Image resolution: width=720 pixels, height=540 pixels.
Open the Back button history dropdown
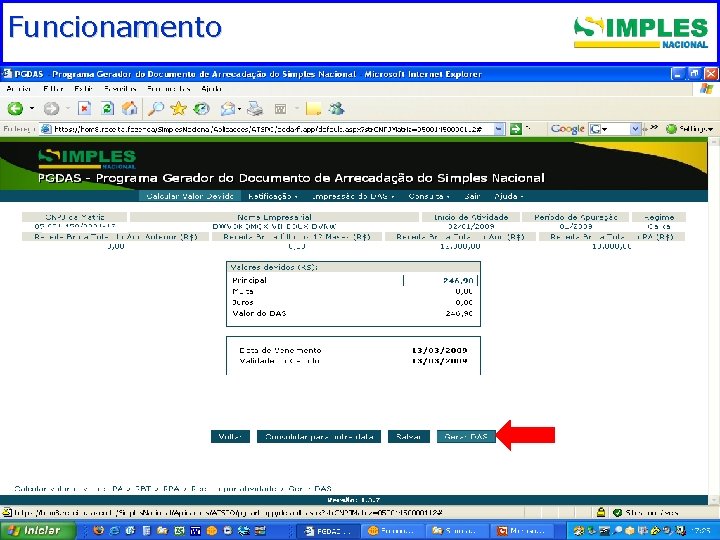point(32,109)
